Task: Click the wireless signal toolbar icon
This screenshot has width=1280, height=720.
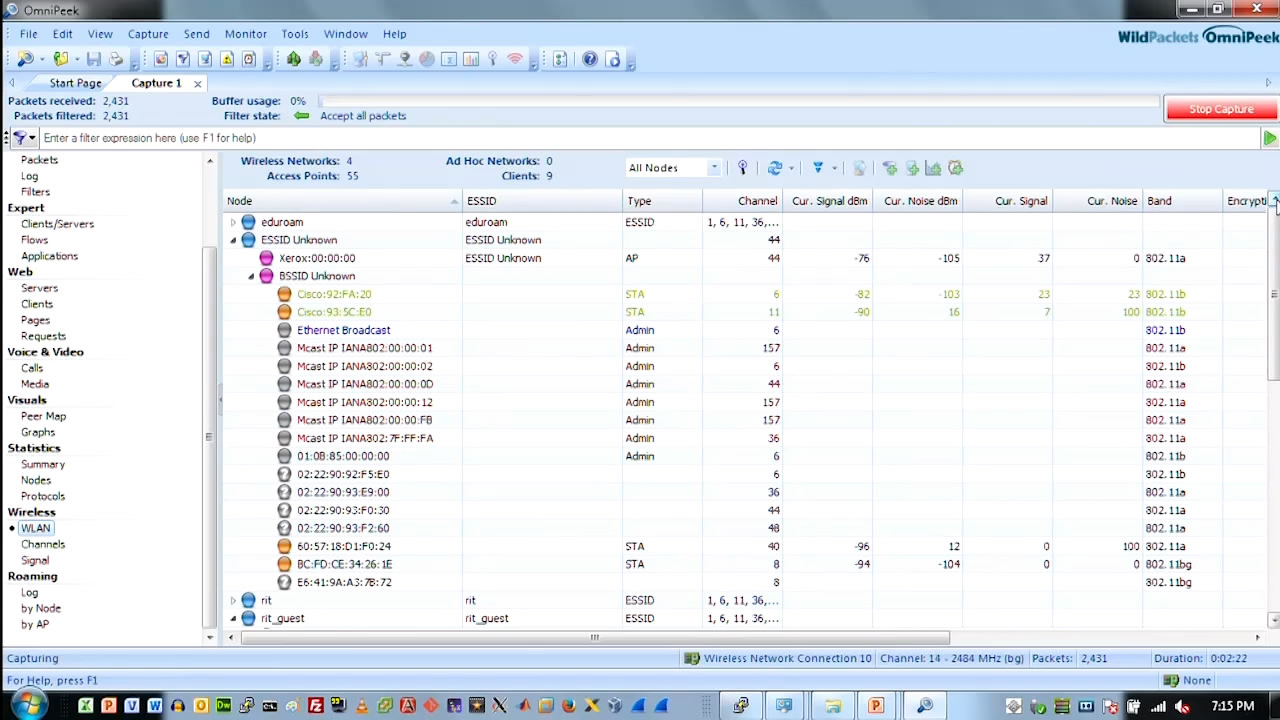Action: [515, 60]
